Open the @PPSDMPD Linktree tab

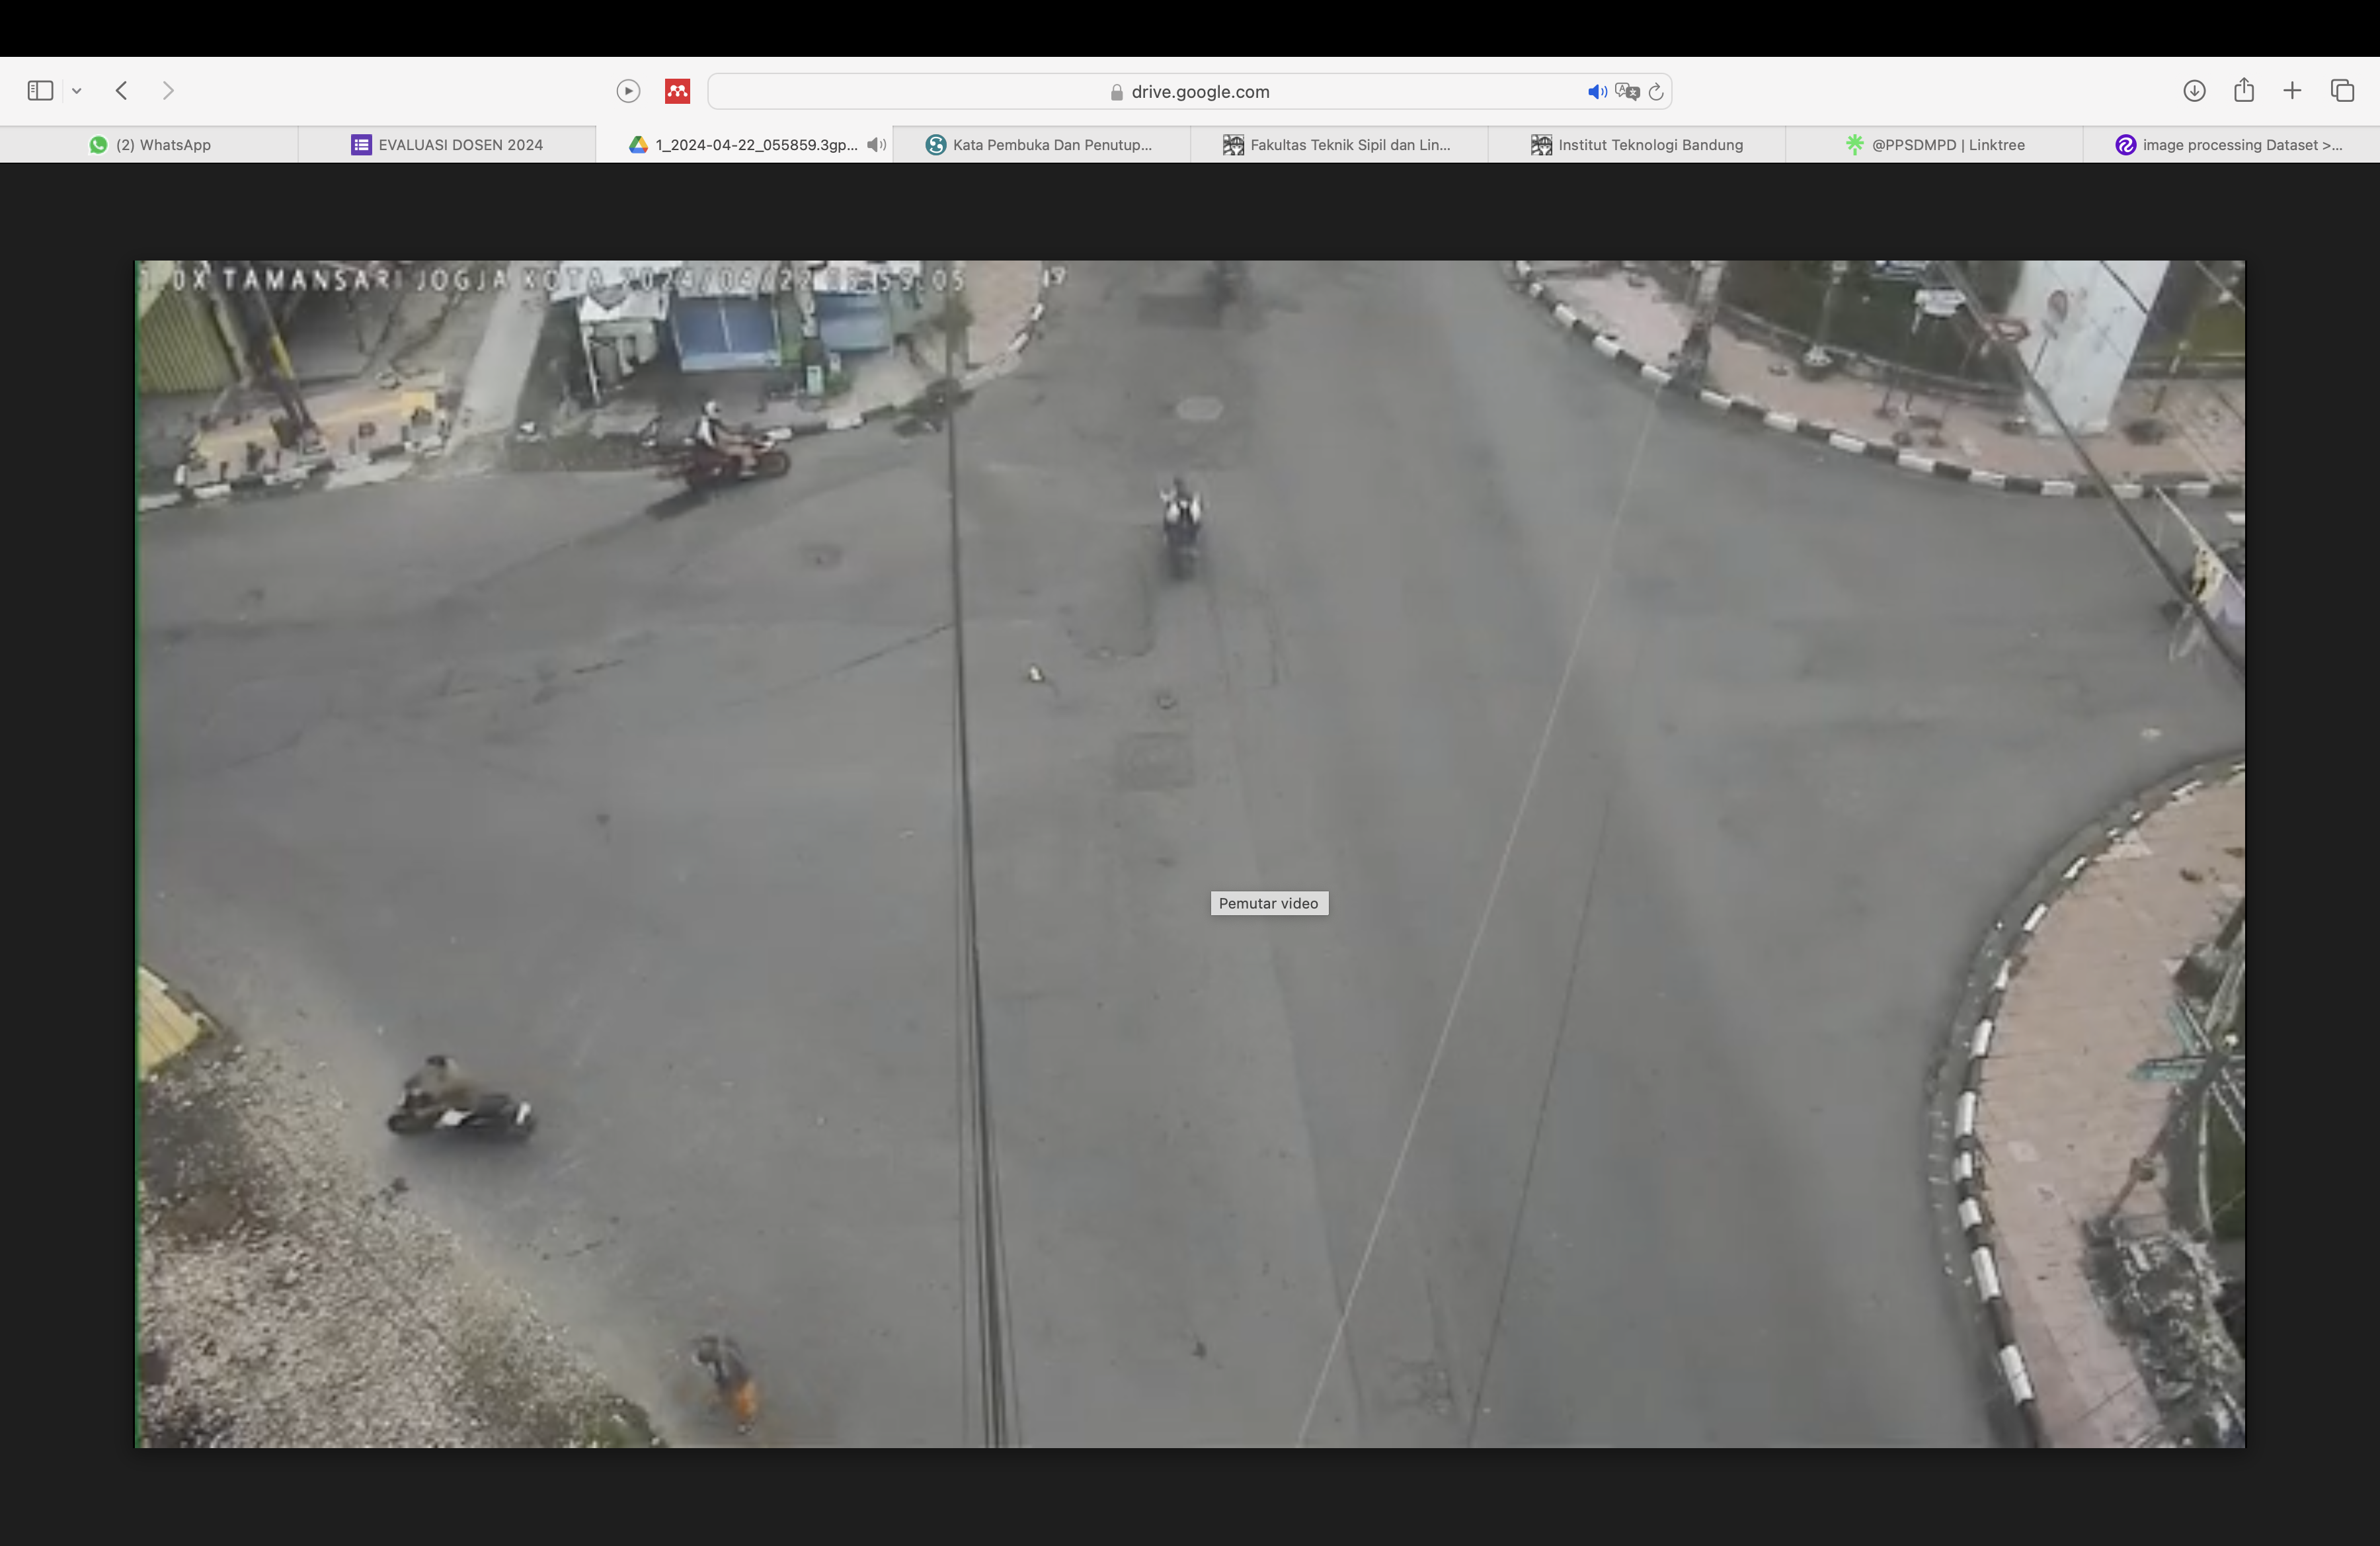[x=1934, y=145]
